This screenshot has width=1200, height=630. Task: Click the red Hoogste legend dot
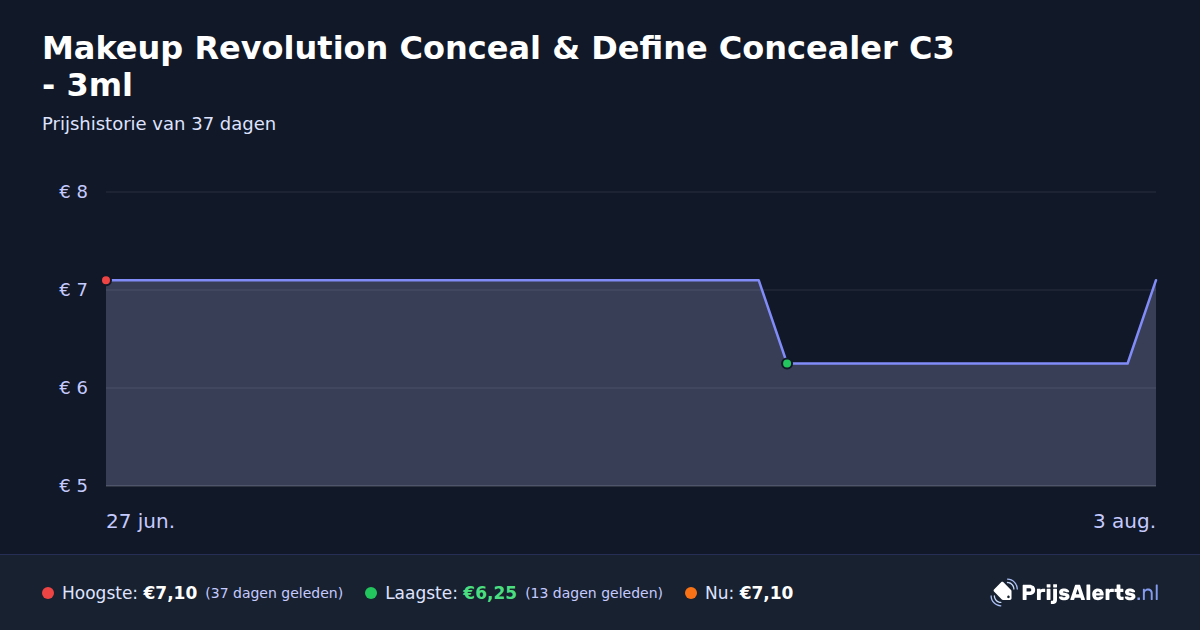[48, 593]
